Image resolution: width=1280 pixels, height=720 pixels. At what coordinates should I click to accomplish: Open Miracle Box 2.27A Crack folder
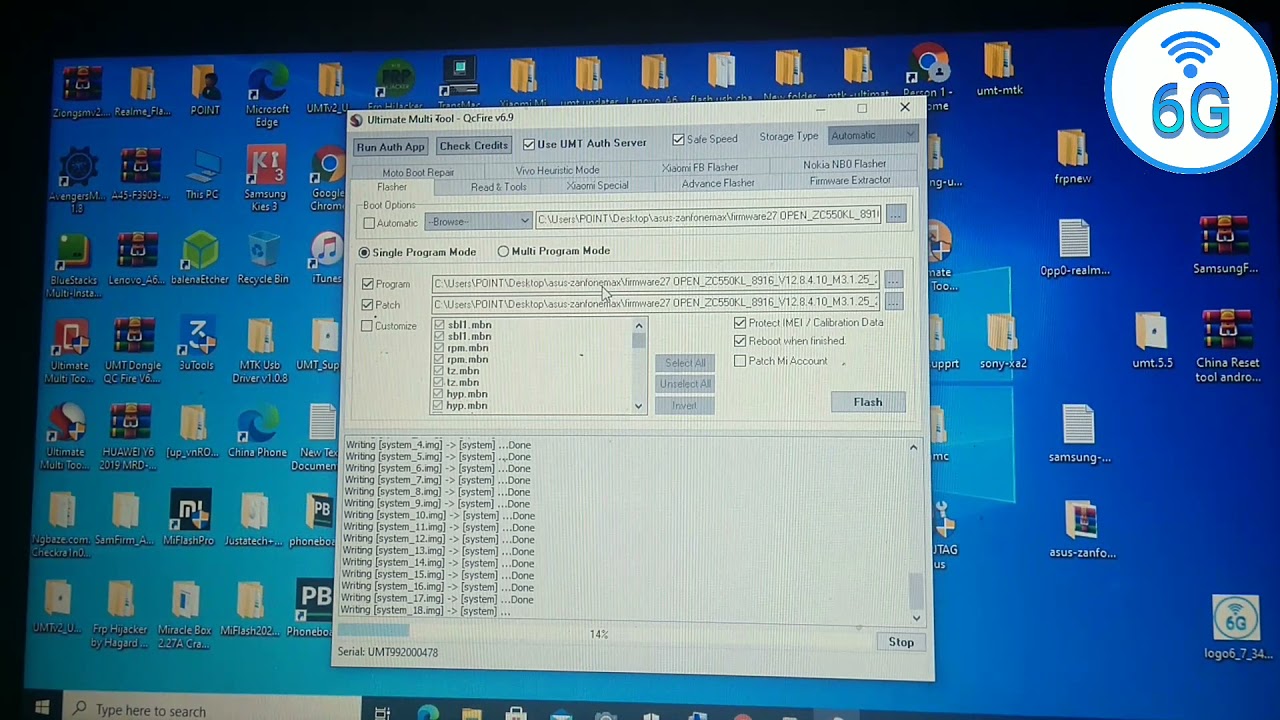click(184, 614)
